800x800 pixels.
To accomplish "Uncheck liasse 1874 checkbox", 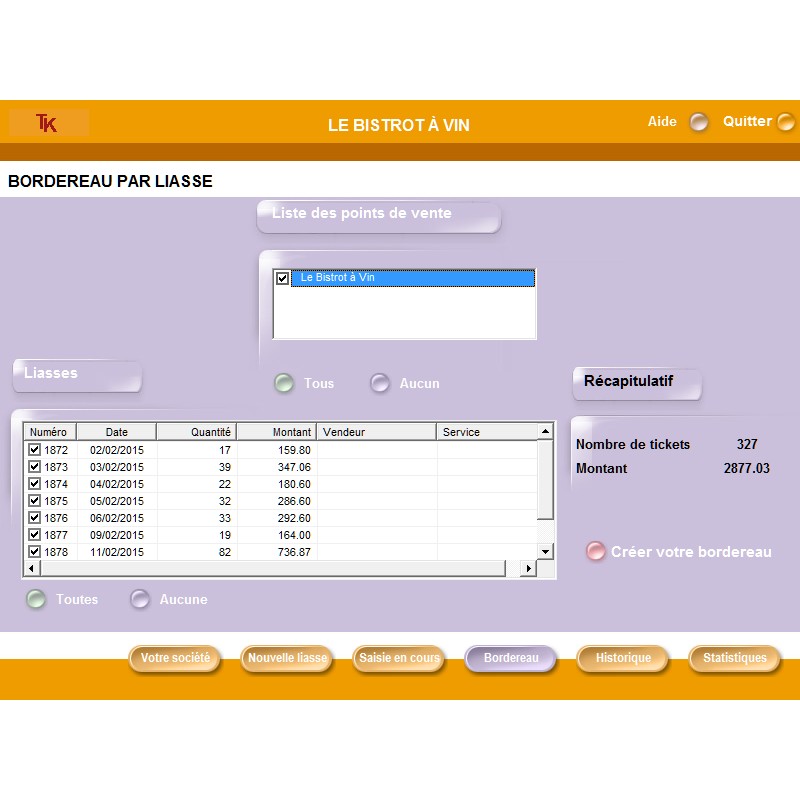I will point(34,483).
